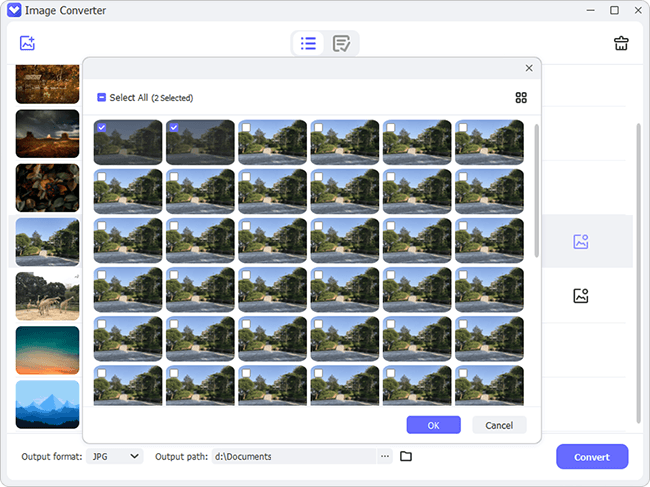Click the black image settings icon below
This screenshot has height=487, width=650.
581,296
